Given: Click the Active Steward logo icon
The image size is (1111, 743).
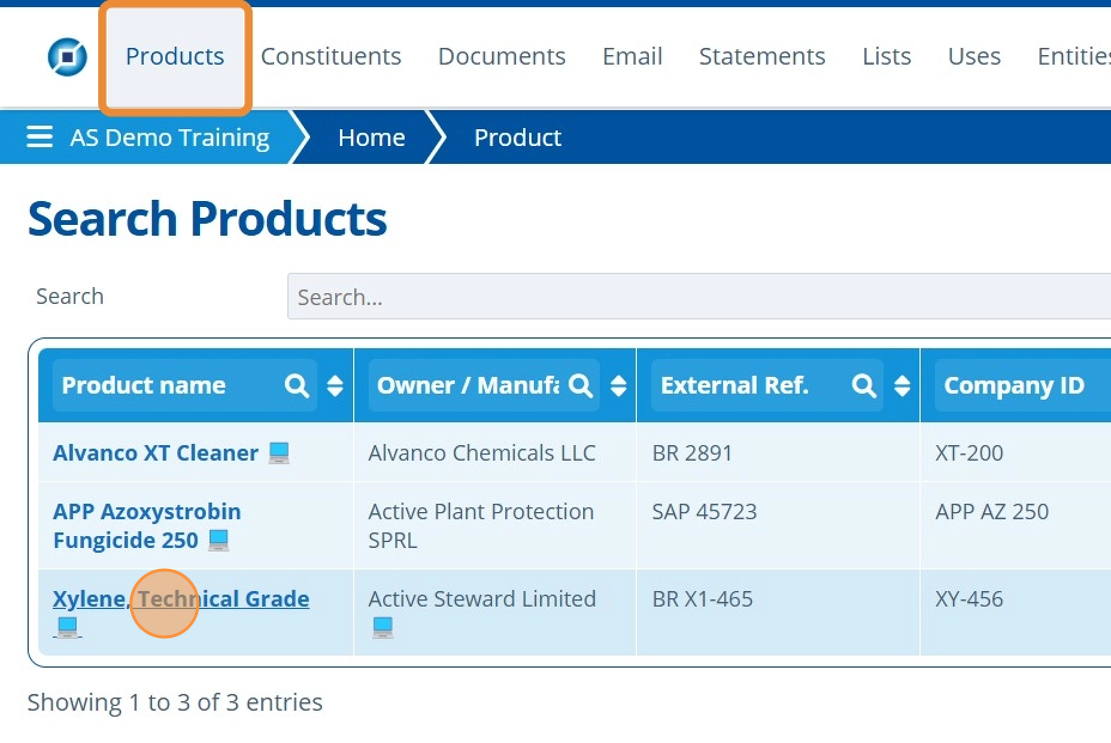Looking at the screenshot, I should [67, 57].
